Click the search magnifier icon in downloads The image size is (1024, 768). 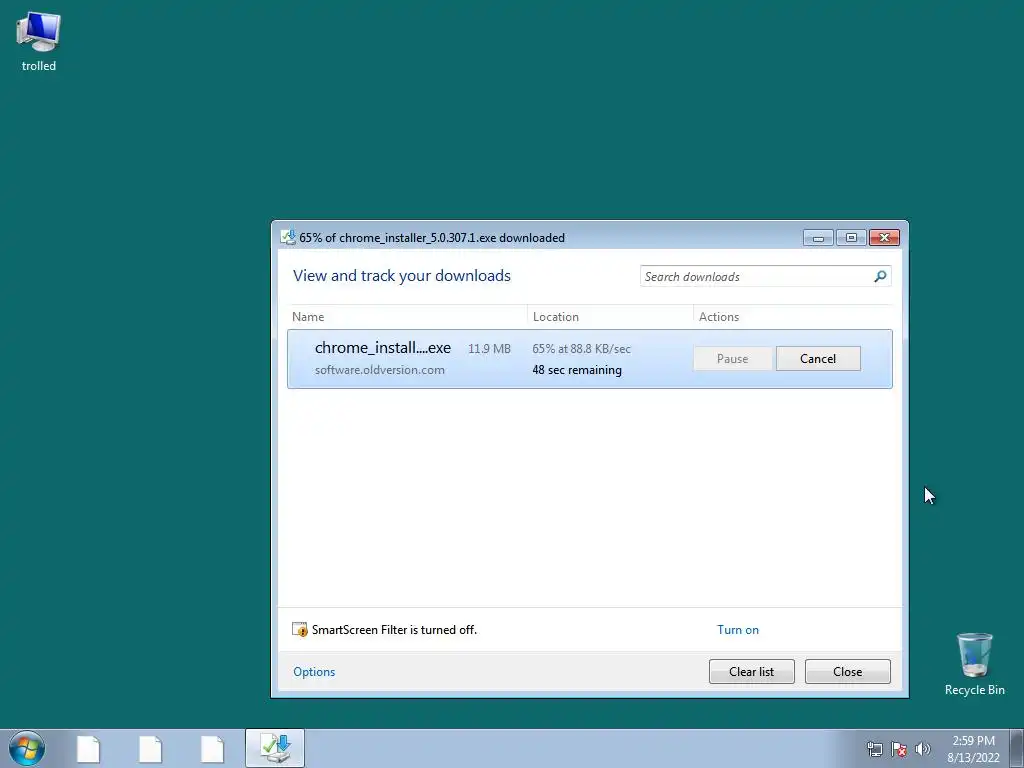[880, 276]
